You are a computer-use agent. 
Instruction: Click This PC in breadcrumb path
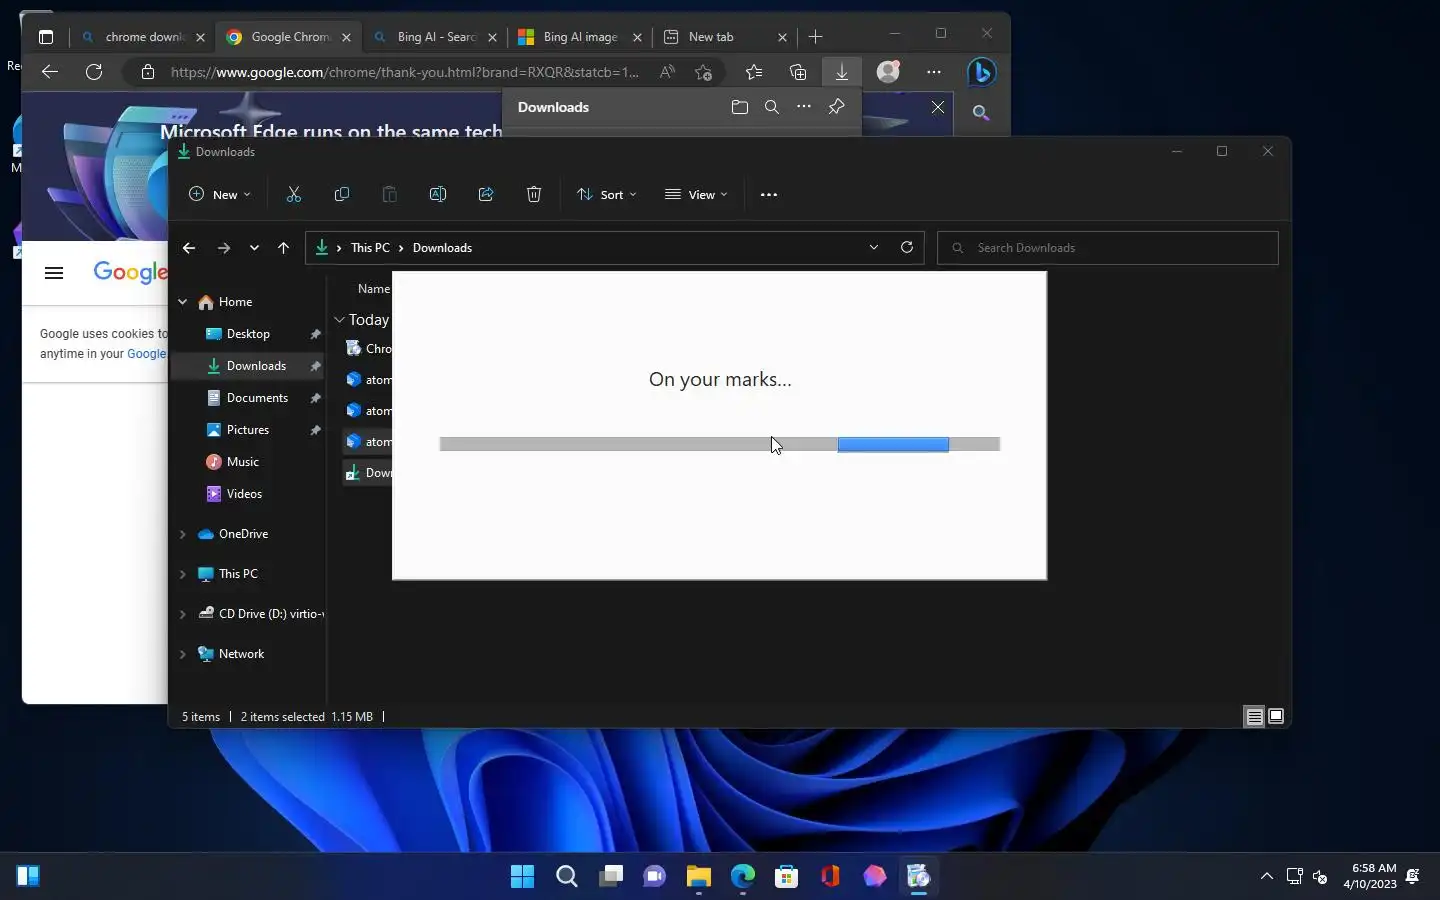[370, 248]
